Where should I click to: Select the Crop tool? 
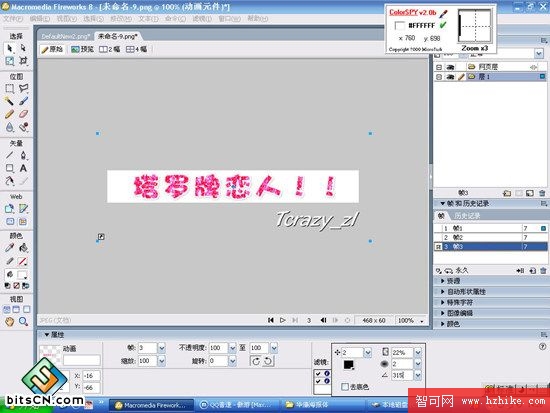pyautogui.click(x=23, y=61)
